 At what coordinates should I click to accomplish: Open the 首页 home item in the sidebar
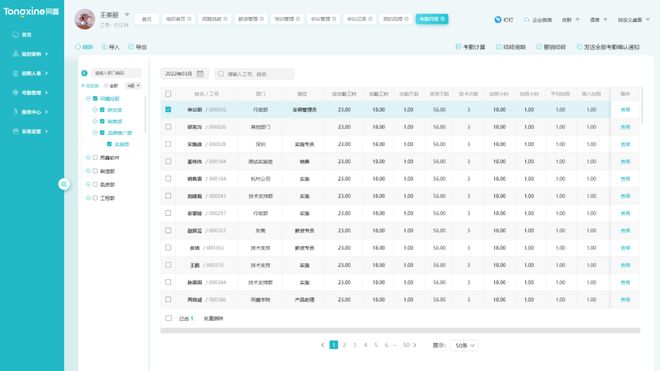22,35
